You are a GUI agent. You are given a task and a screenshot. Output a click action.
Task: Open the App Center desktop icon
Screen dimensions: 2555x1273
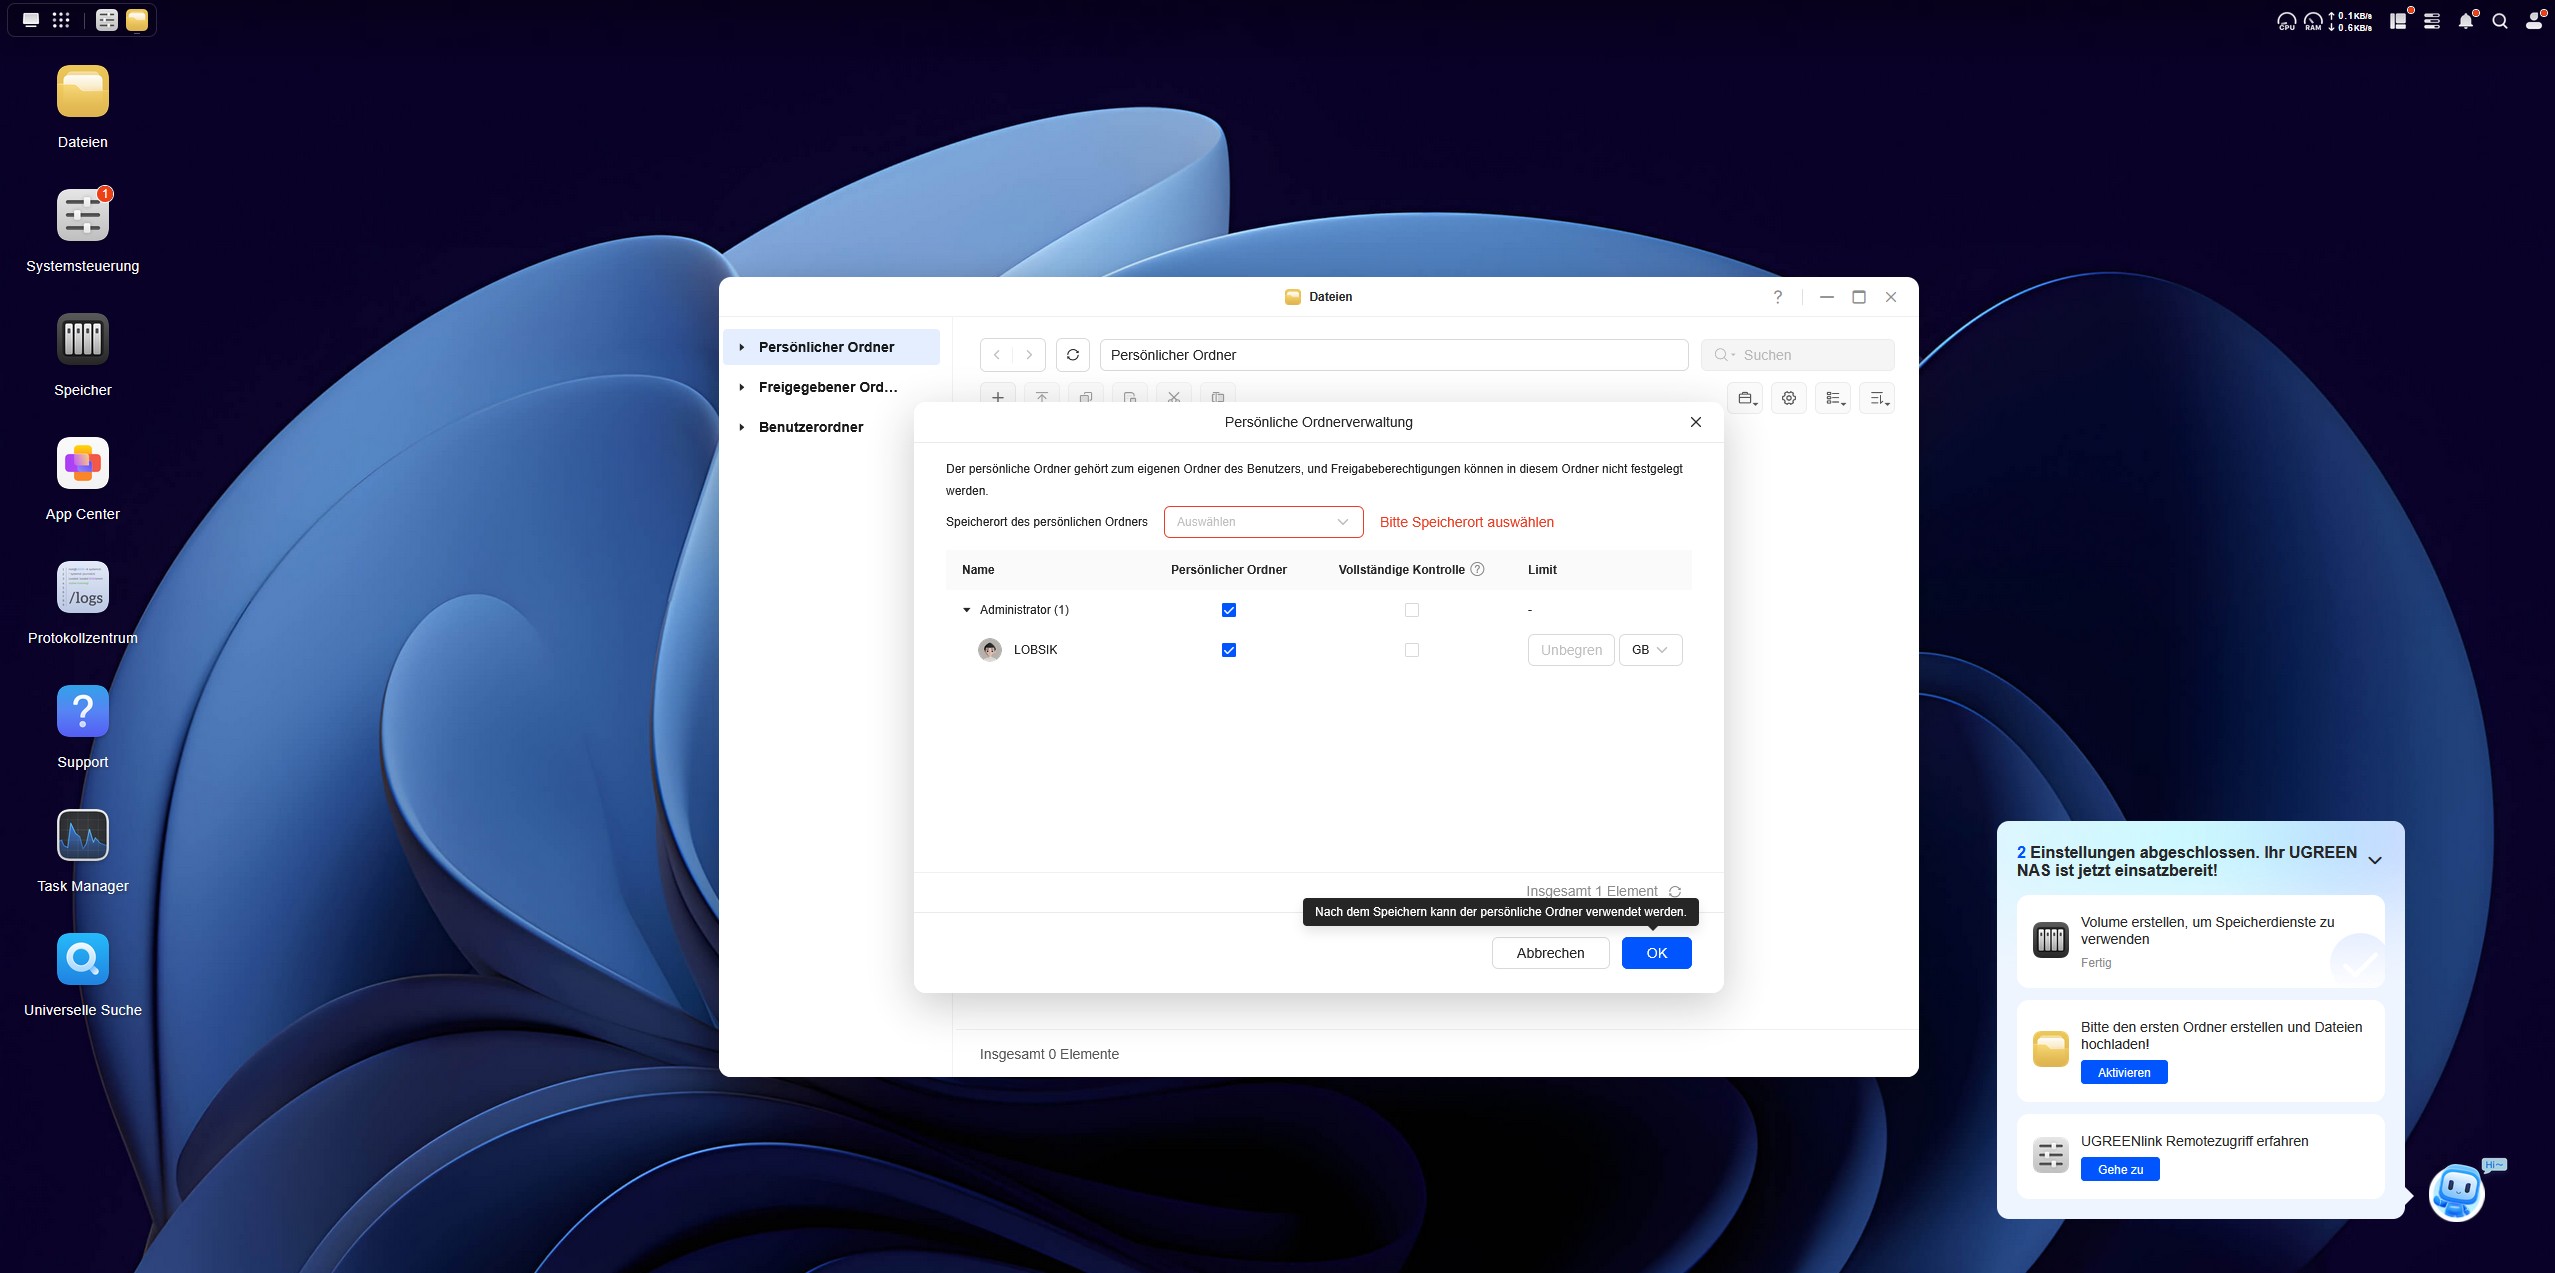(x=82, y=464)
